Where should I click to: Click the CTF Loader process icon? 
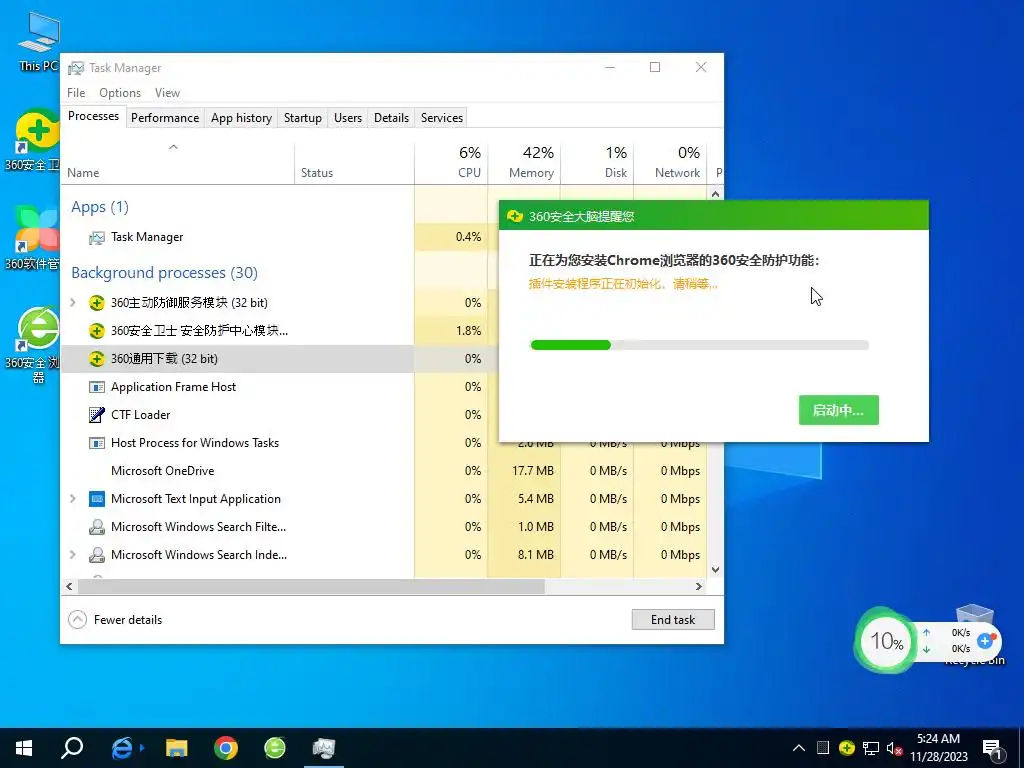tap(97, 415)
